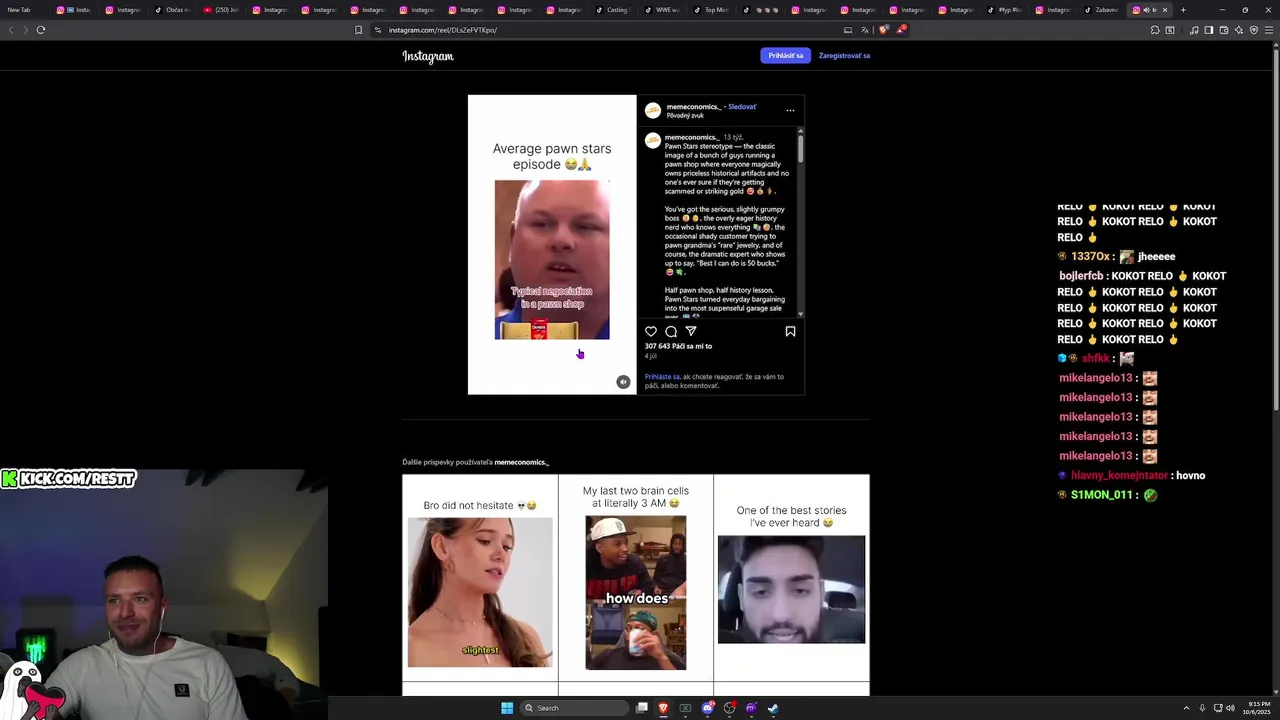Screen dimensions: 1280x720
Task: Click the Windows taskbar Search box
Action: tap(573, 708)
